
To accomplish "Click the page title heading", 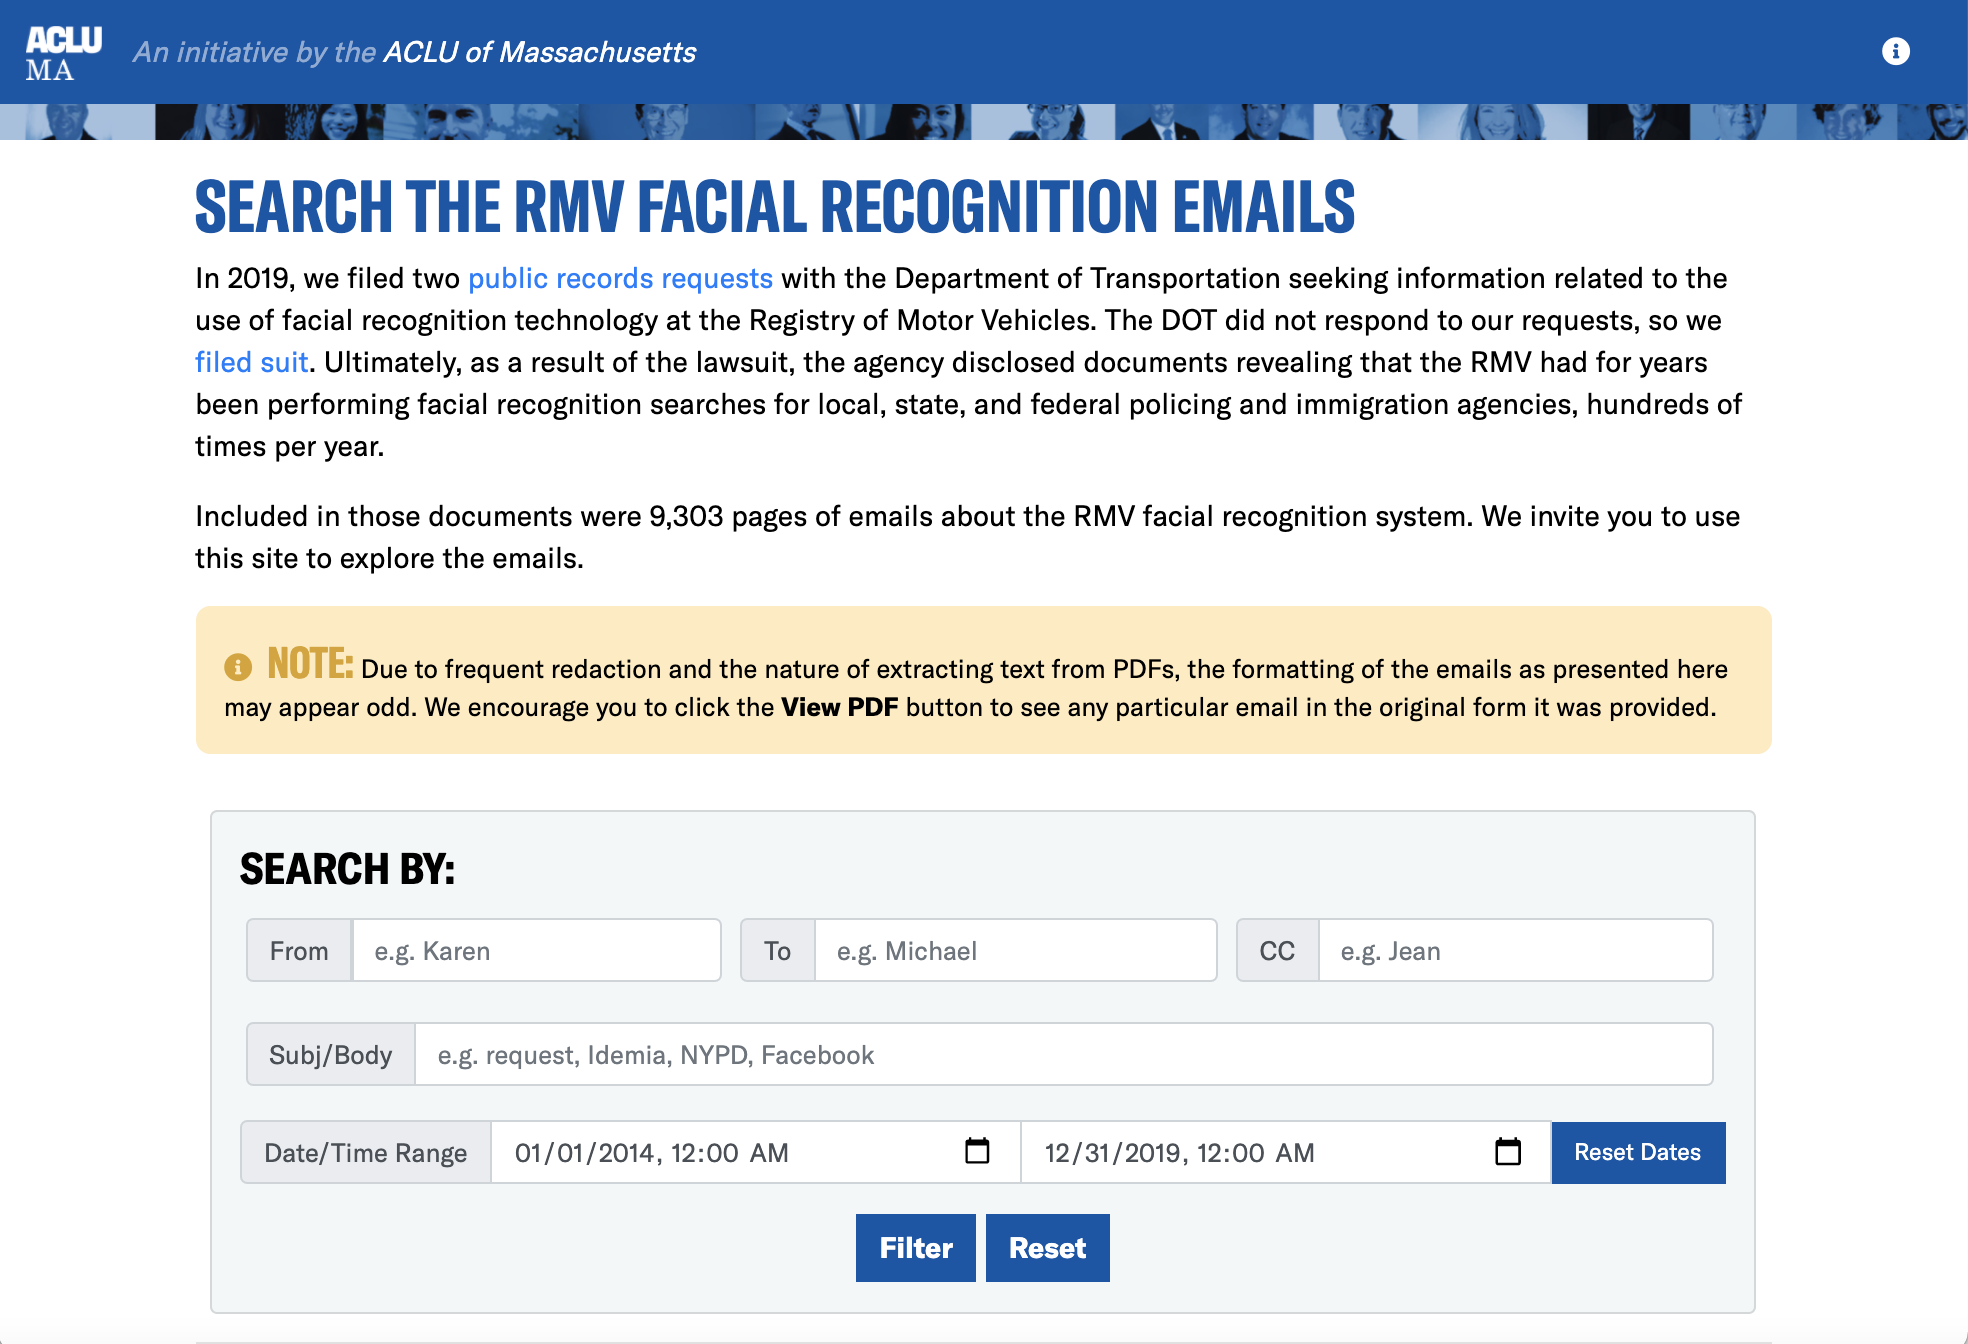I will (775, 207).
